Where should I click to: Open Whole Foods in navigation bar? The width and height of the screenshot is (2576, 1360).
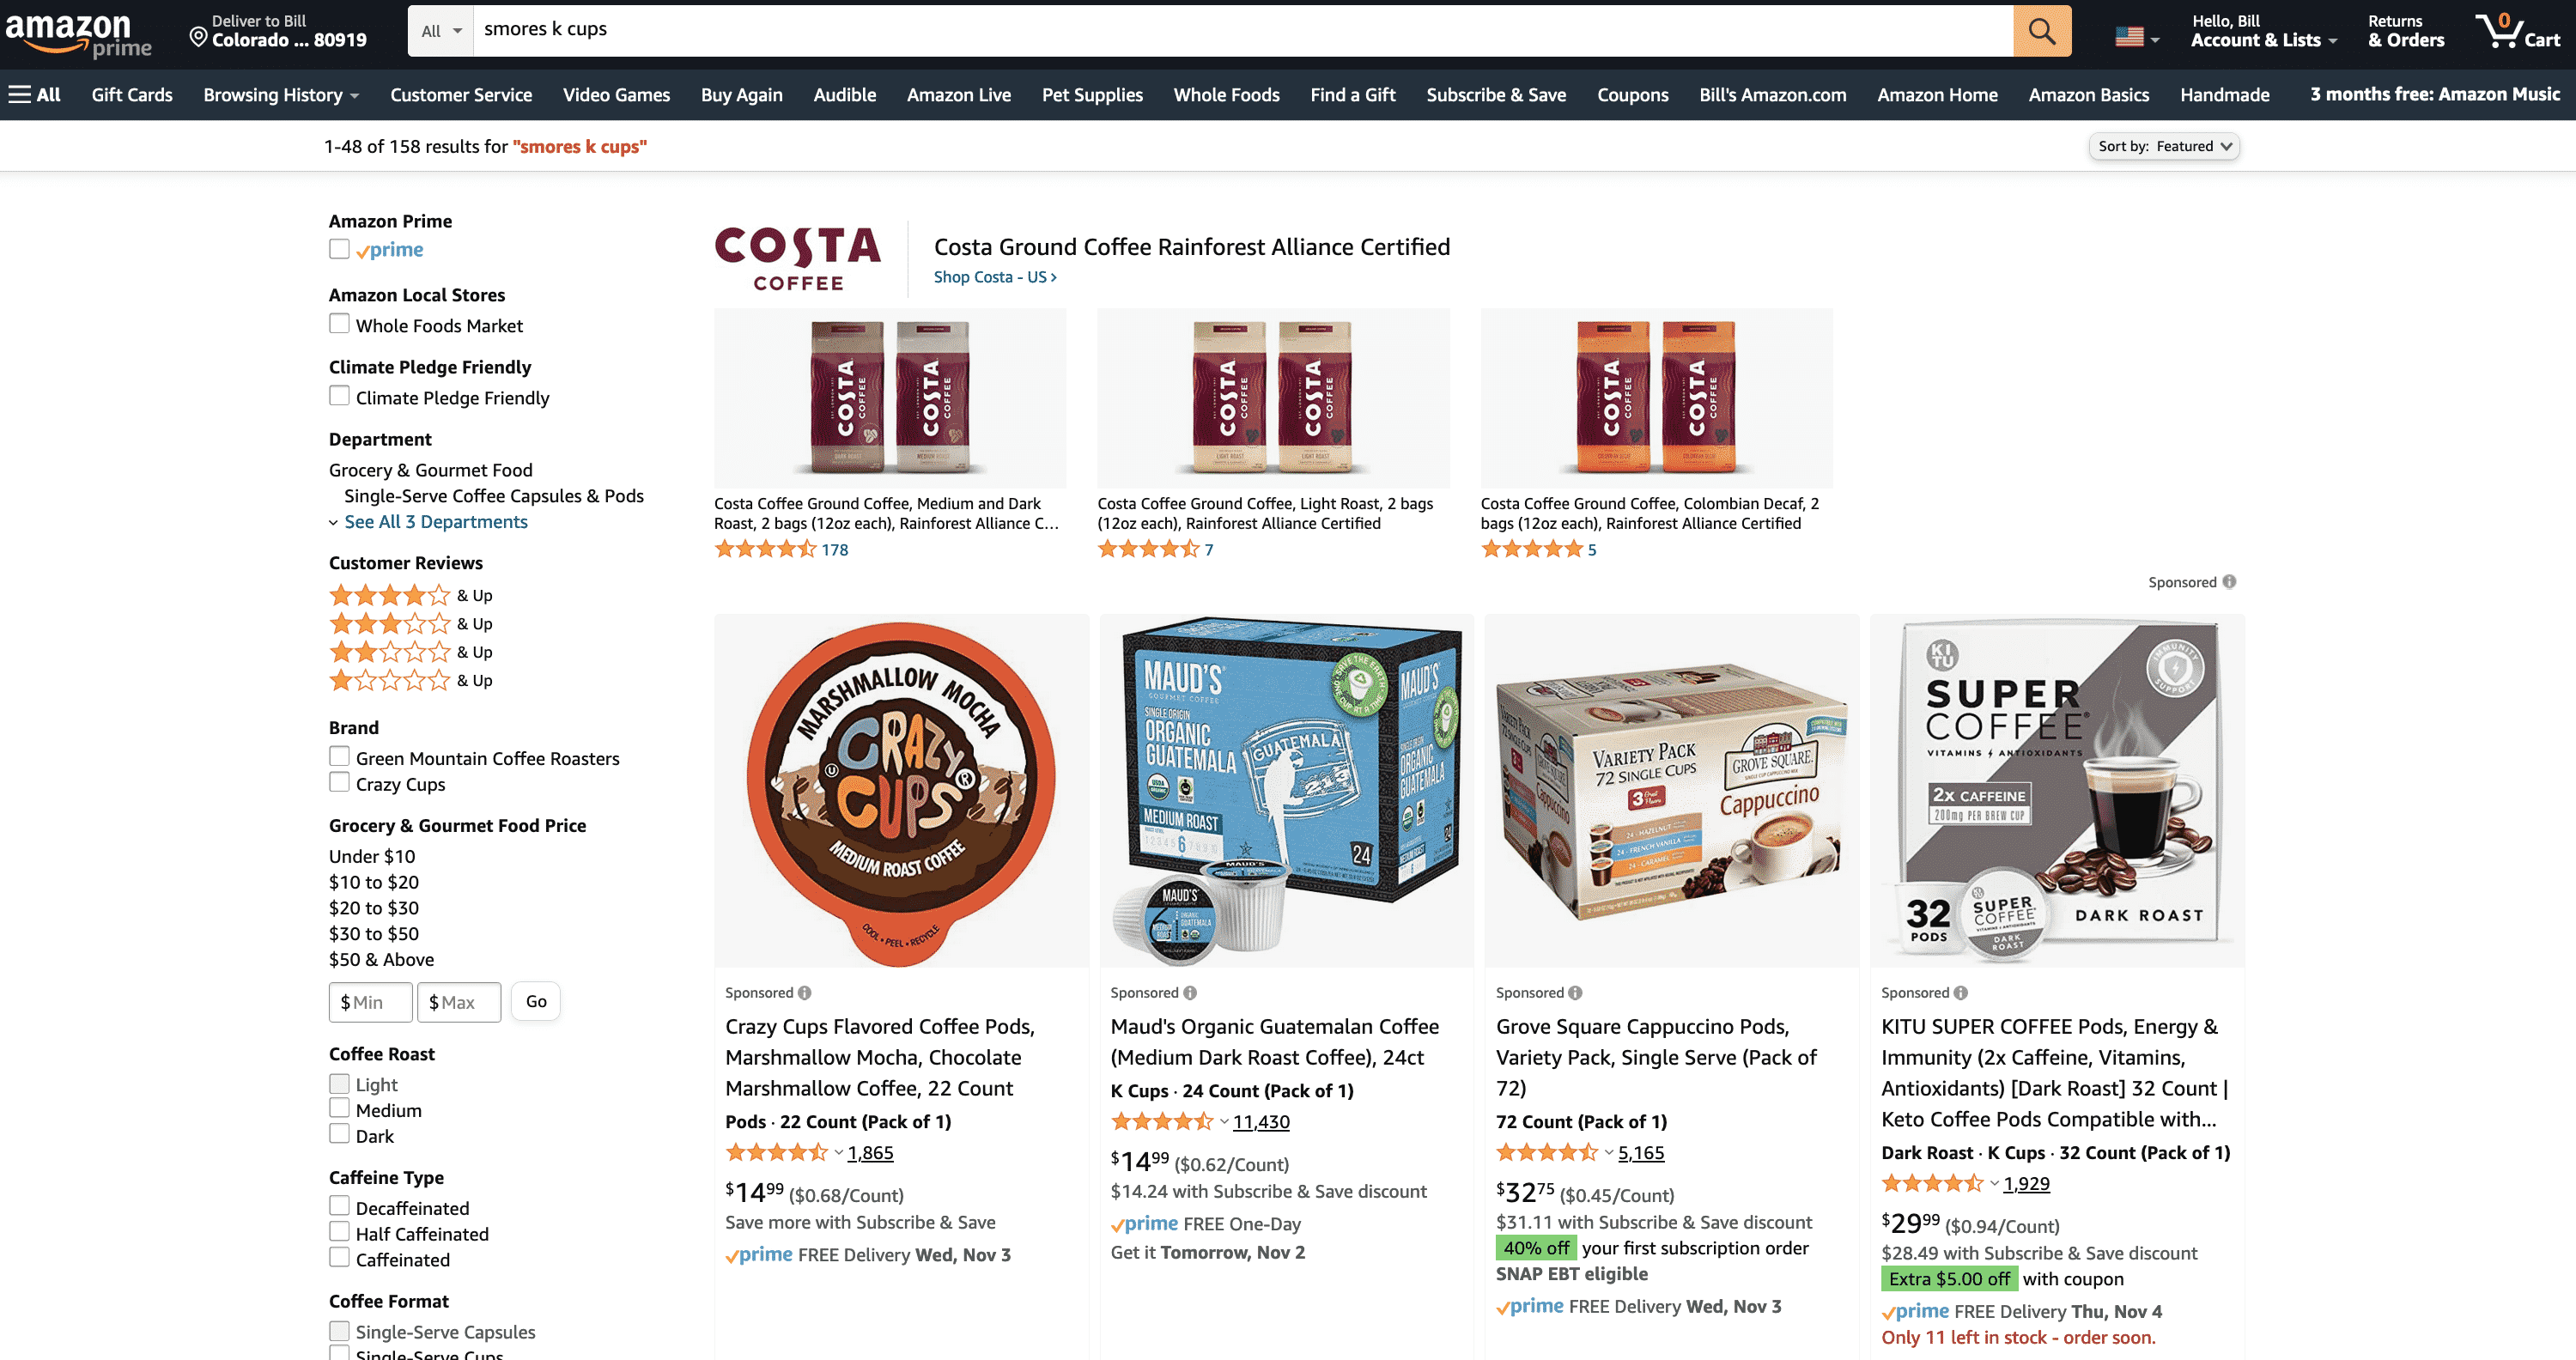click(x=1226, y=95)
